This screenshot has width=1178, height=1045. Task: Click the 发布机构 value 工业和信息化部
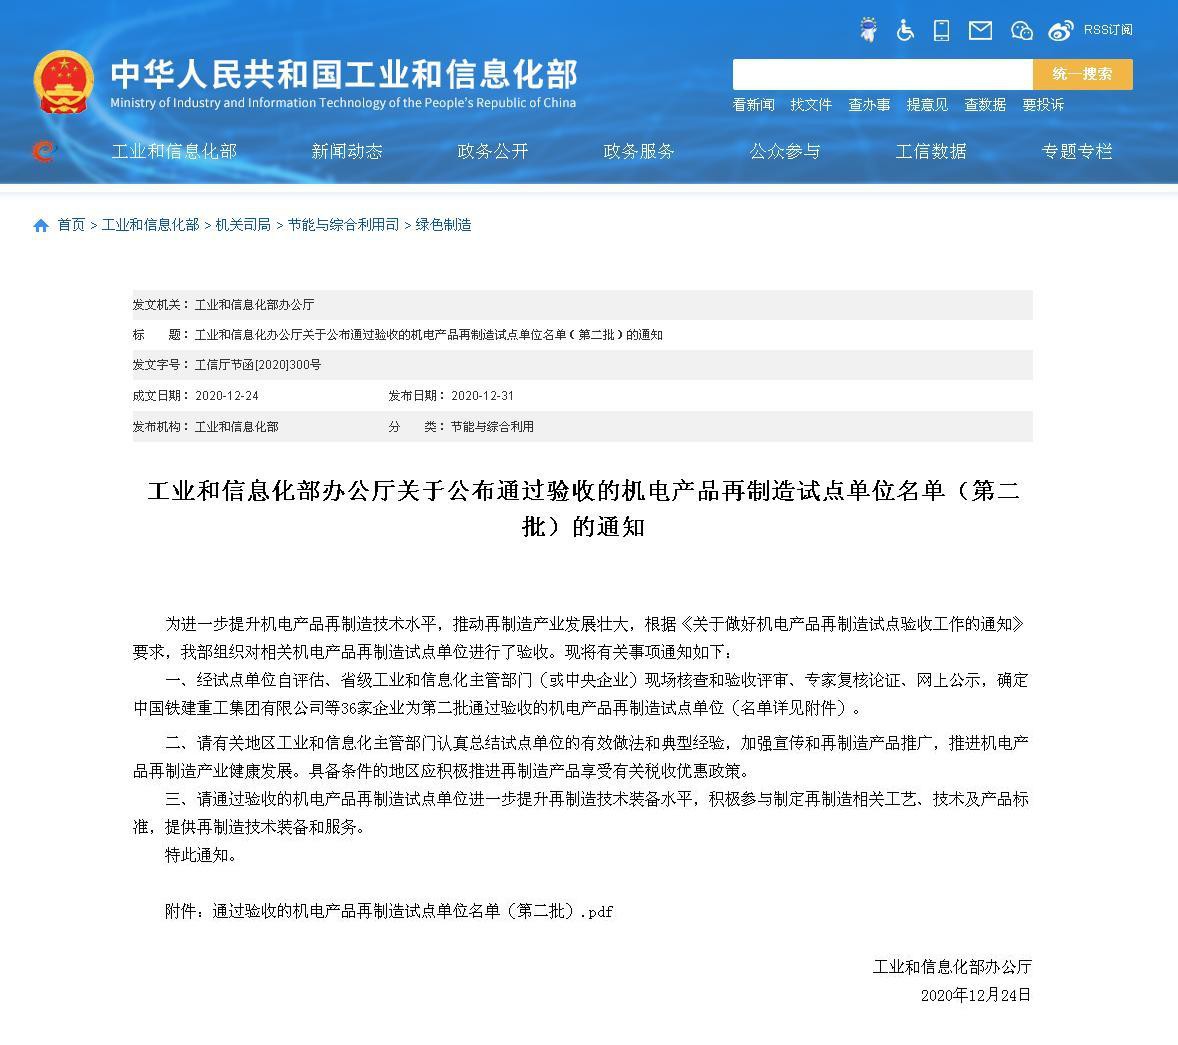237,427
